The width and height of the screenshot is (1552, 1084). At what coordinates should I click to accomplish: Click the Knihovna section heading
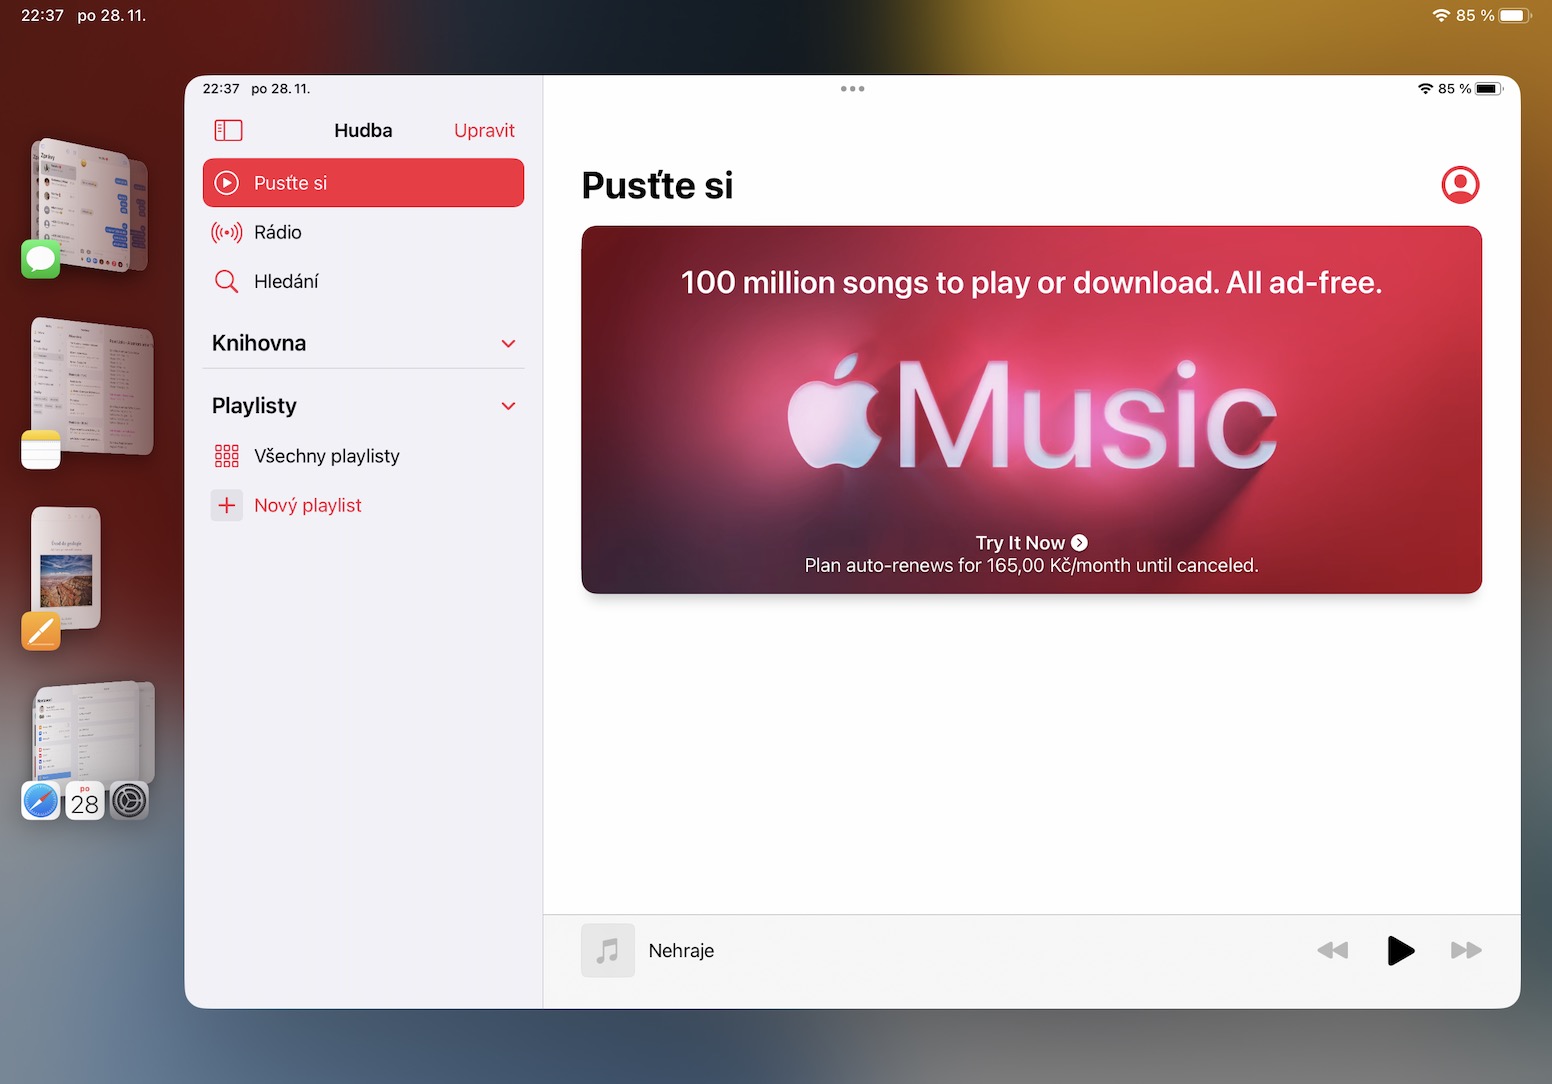click(259, 343)
